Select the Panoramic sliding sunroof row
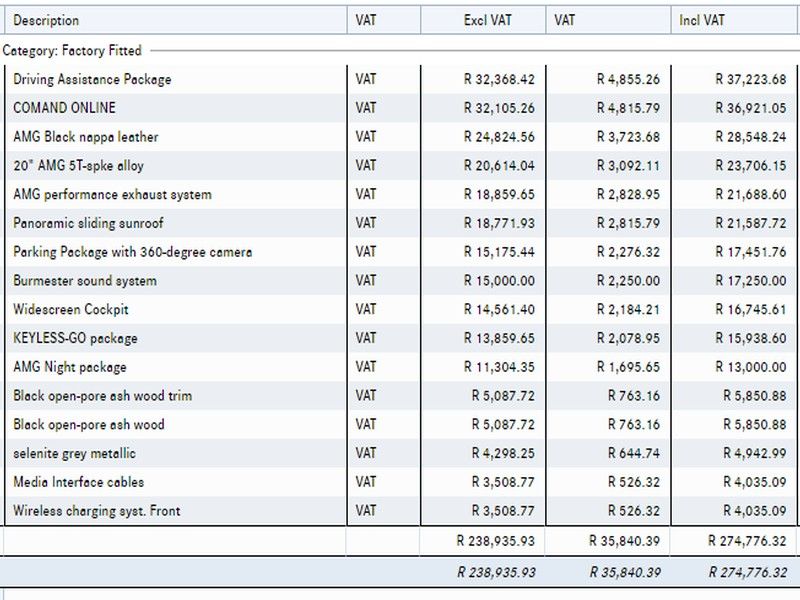 (x=88, y=223)
